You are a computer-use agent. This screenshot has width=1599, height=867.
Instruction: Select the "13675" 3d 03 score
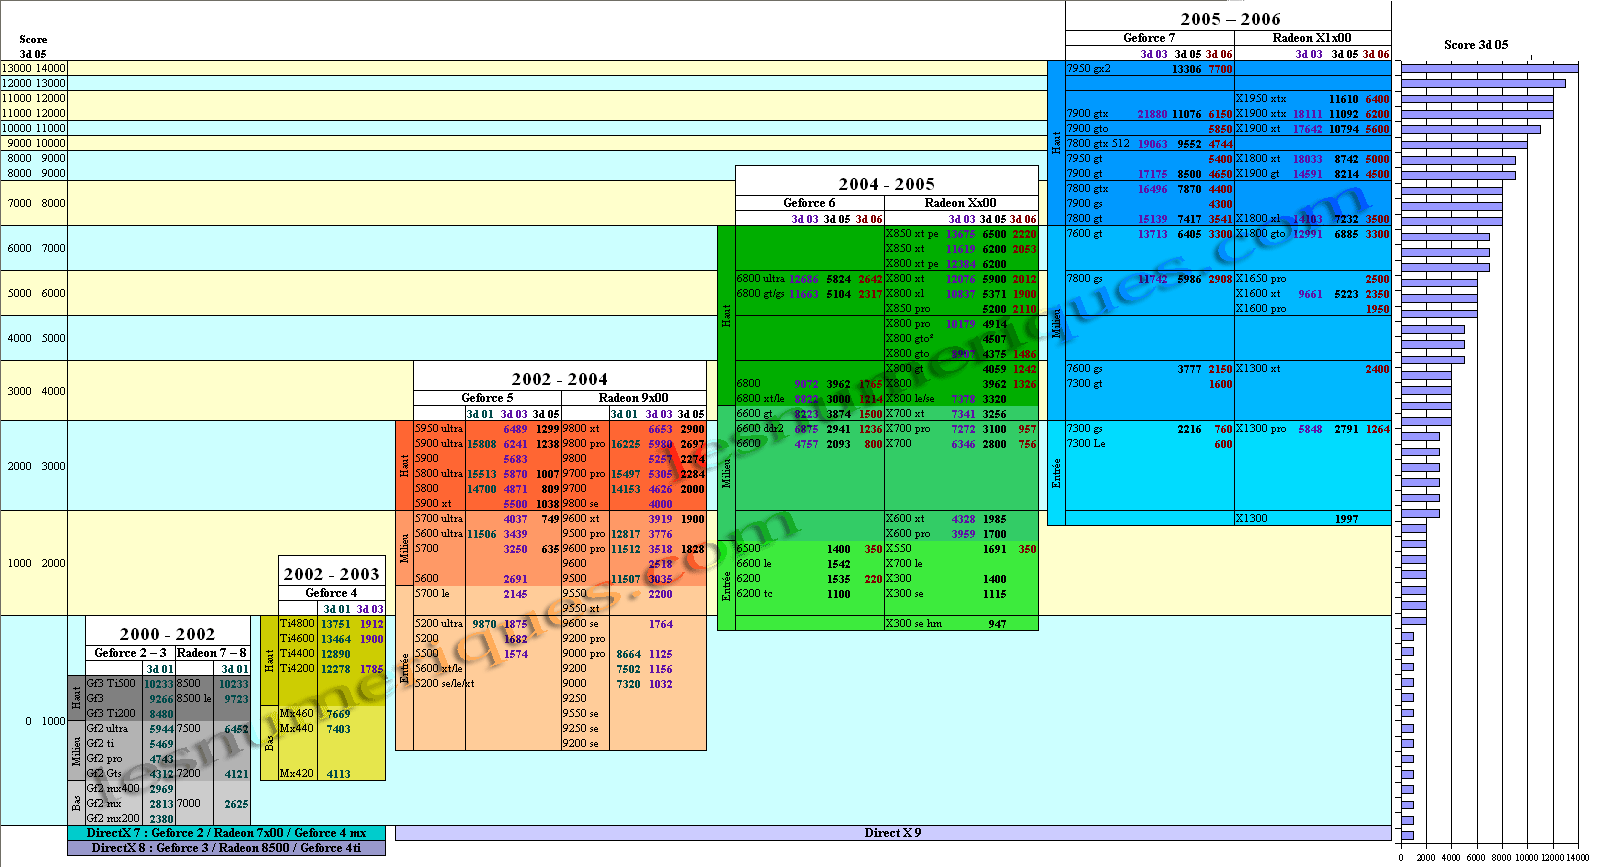(x=961, y=235)
